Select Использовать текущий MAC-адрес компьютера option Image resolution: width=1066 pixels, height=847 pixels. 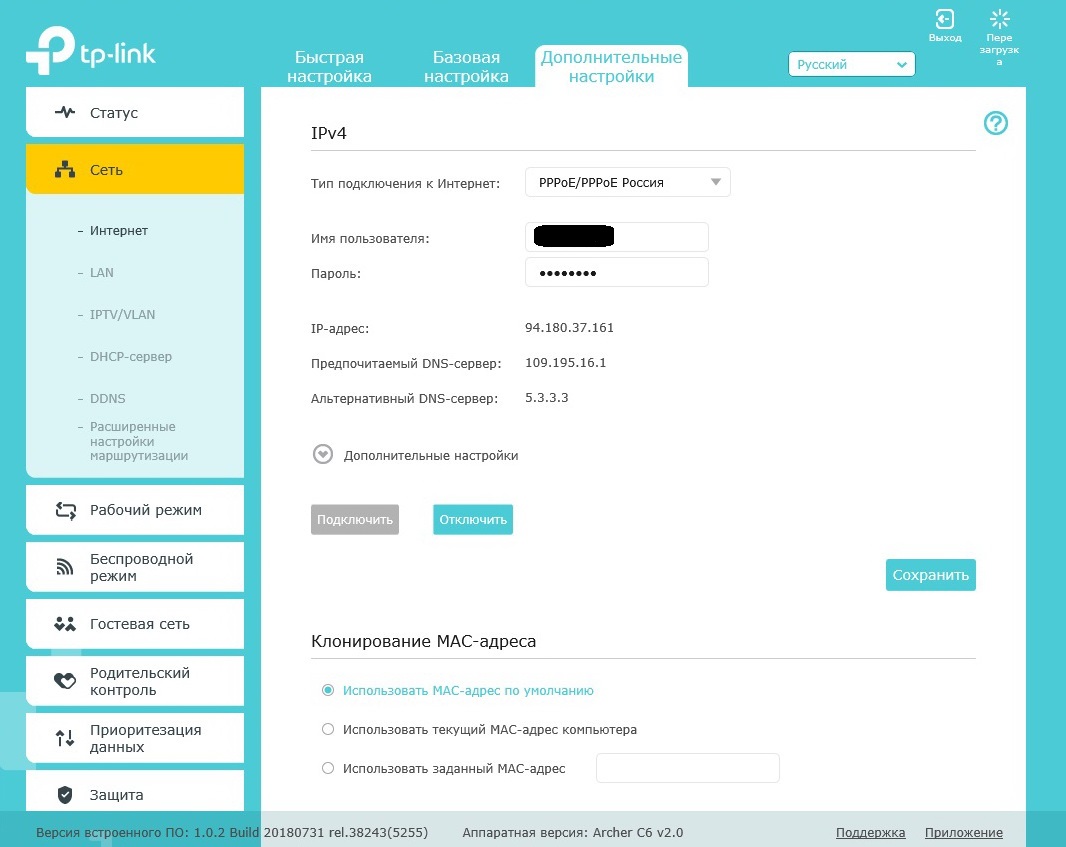328,729
